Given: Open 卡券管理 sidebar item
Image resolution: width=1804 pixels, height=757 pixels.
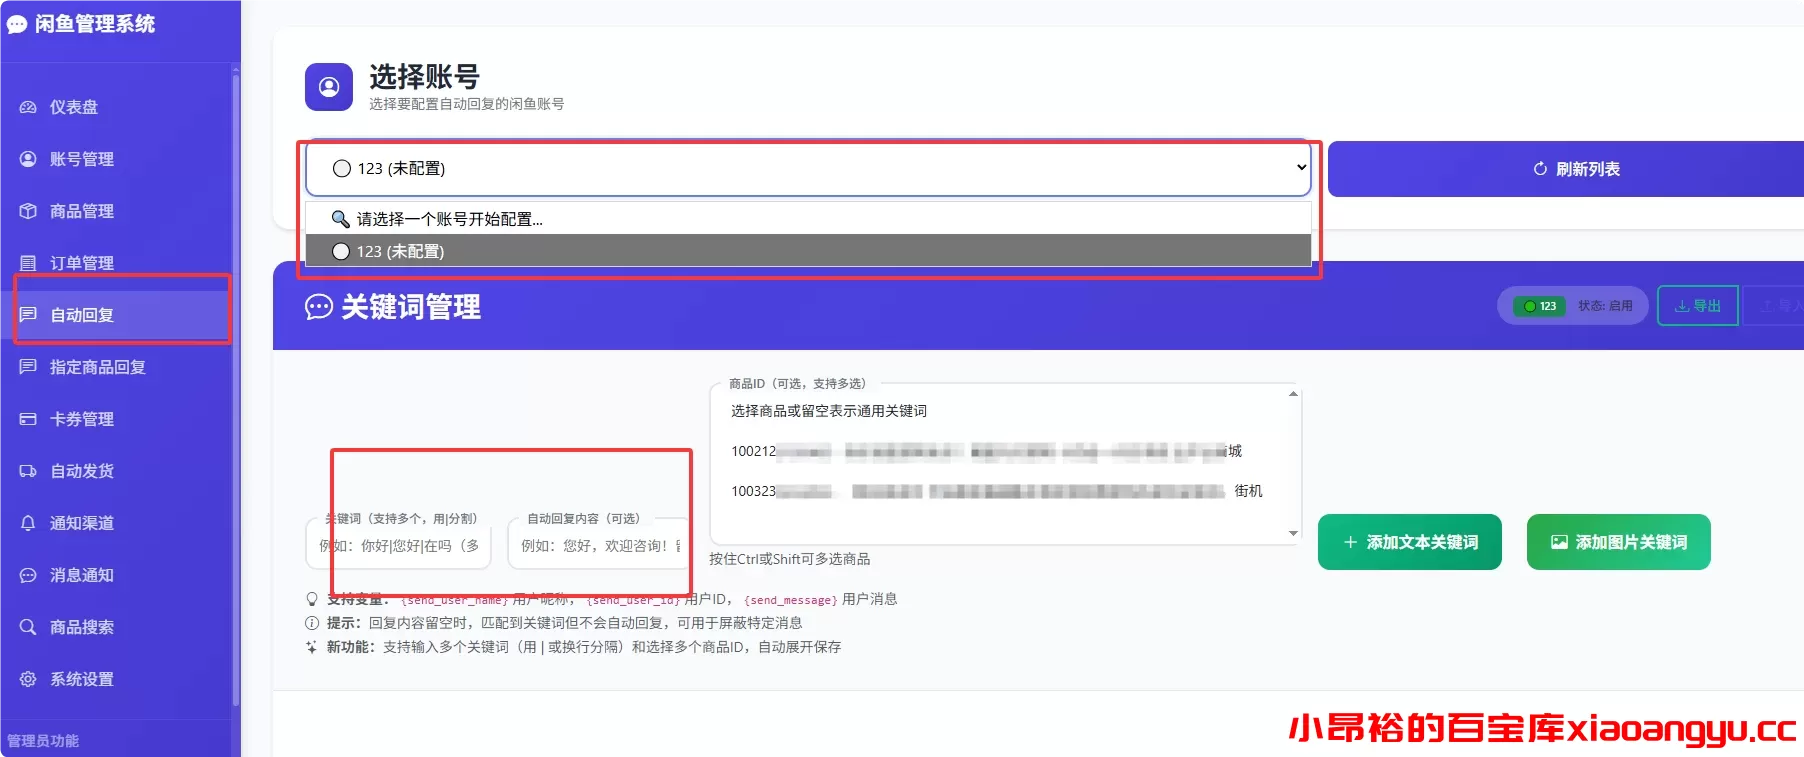Looking at the screenshot, I should point(116,419).
